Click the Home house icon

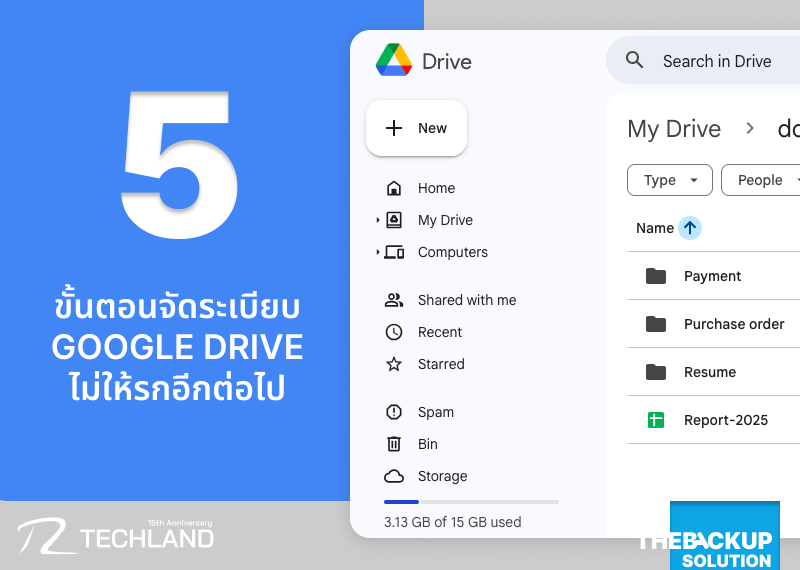coord(394,188)
